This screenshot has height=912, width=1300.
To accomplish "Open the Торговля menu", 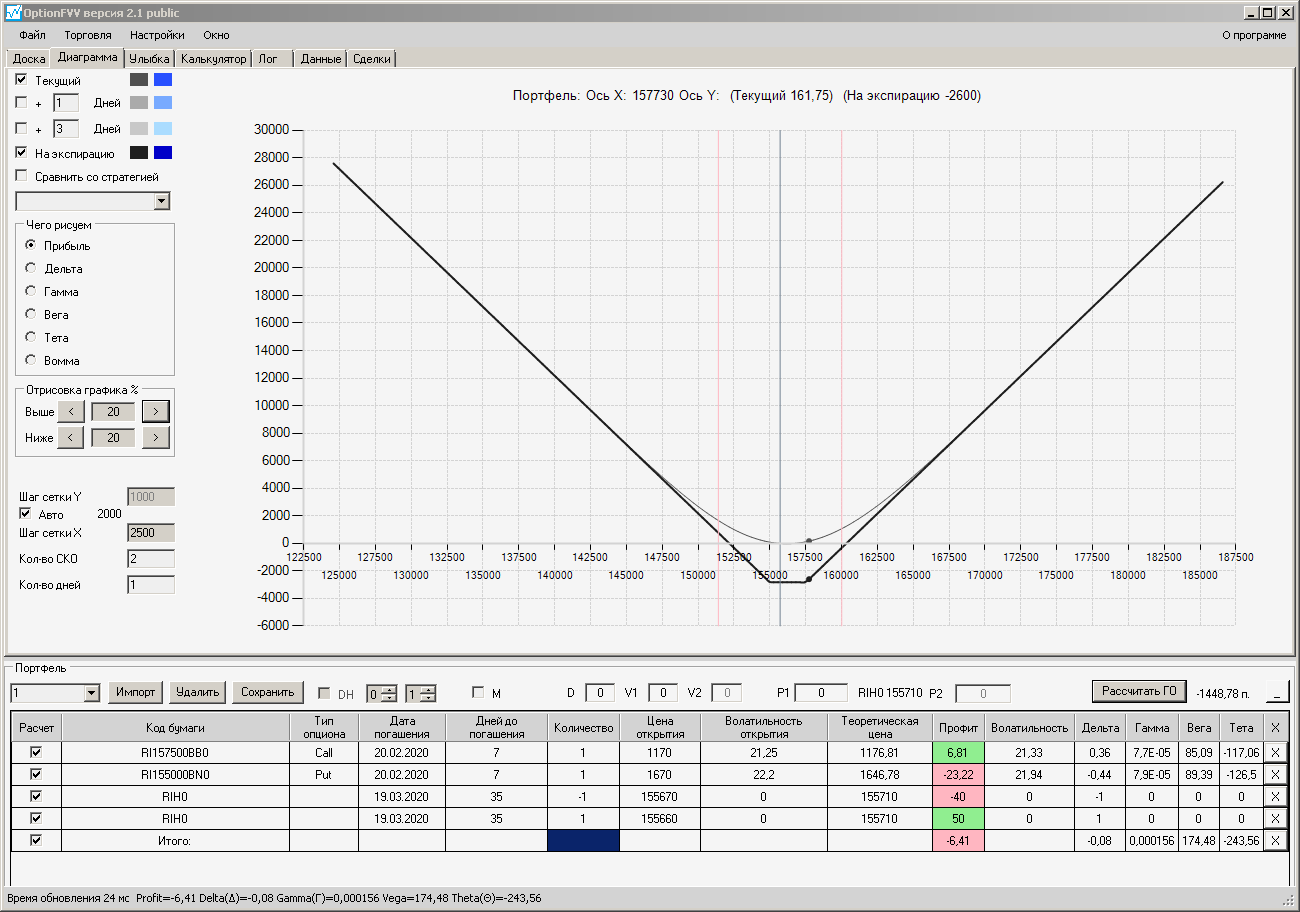I will point(88,35).
